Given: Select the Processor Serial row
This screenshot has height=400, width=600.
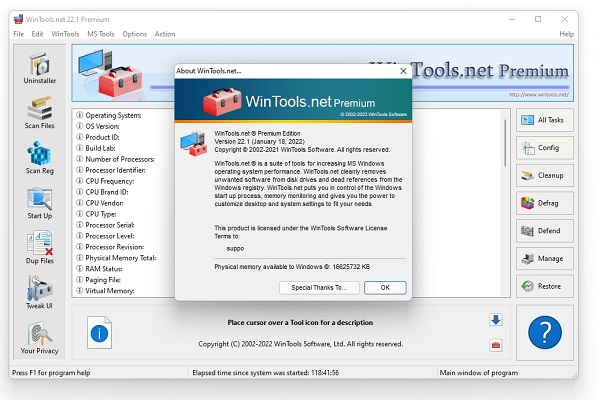Looking at the screenshot, I should coord(105,225).
